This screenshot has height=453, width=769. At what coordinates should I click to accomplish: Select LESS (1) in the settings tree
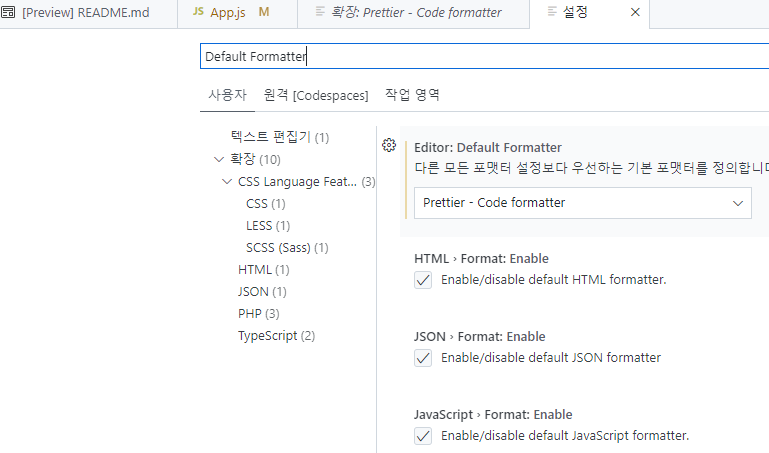(268, 226)
